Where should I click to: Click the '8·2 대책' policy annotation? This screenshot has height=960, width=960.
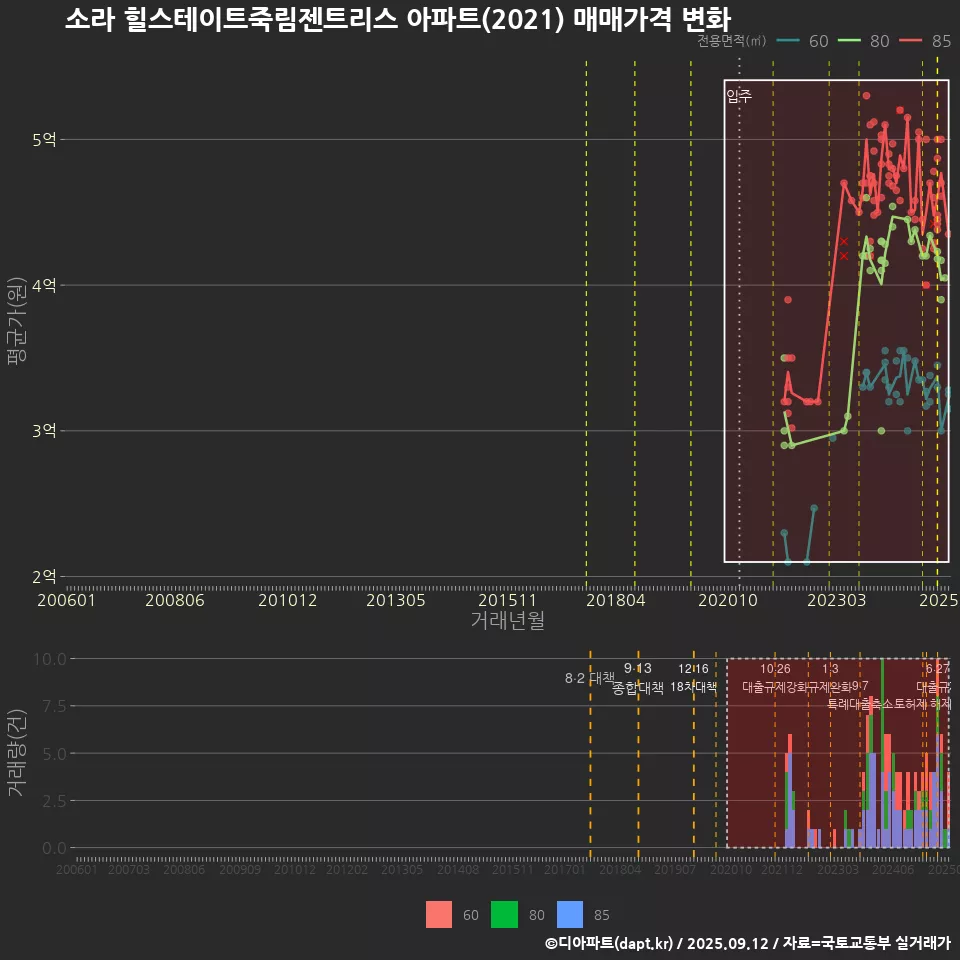coord(590,678)
